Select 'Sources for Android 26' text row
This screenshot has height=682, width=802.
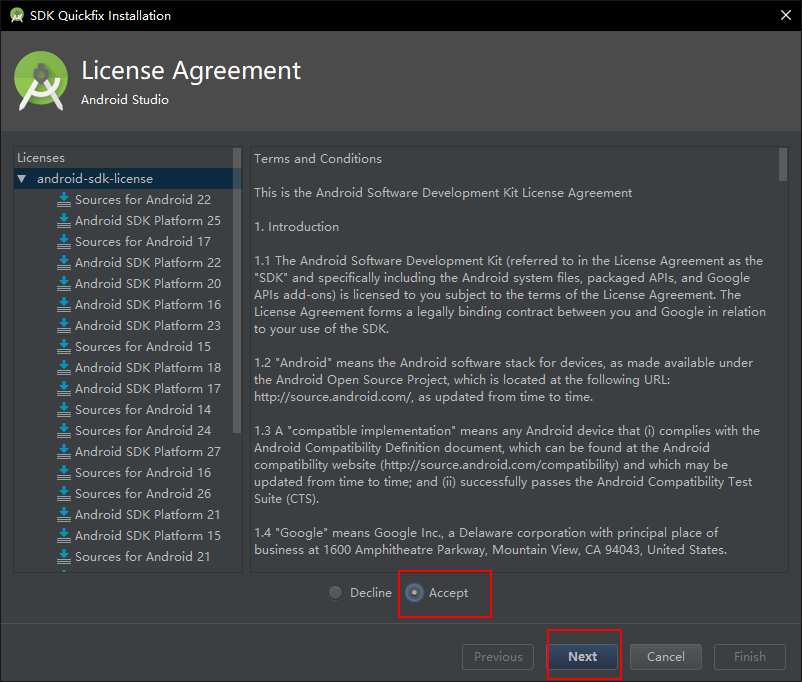(143, 493)
